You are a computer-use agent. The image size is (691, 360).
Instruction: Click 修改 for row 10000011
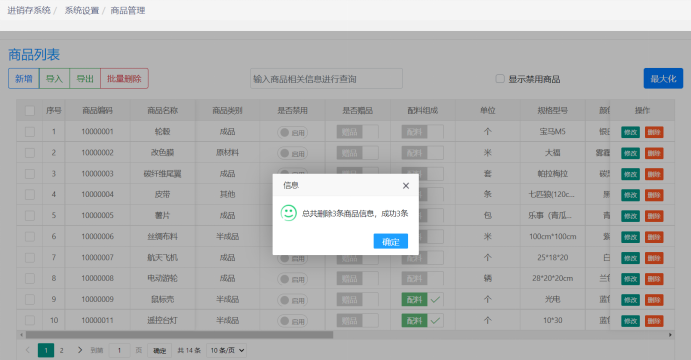pos(630,321)
